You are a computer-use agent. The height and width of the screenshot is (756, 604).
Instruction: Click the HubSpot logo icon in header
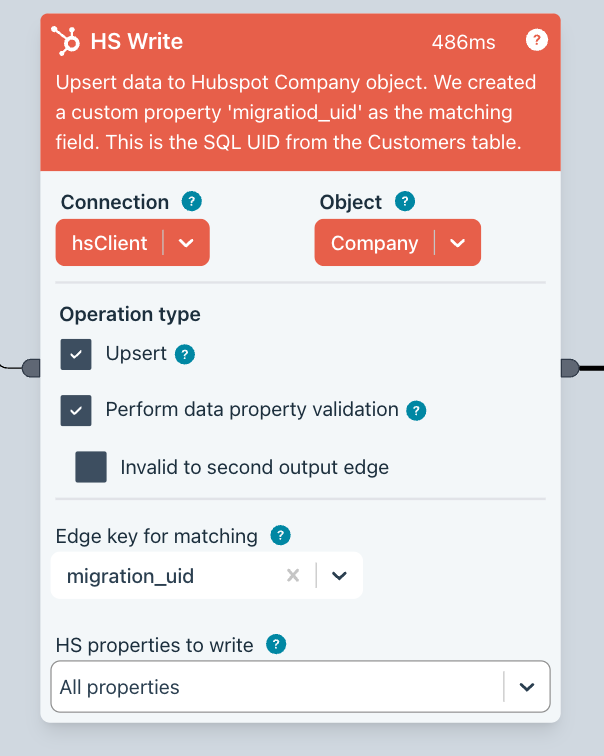[x=66, y=41]
